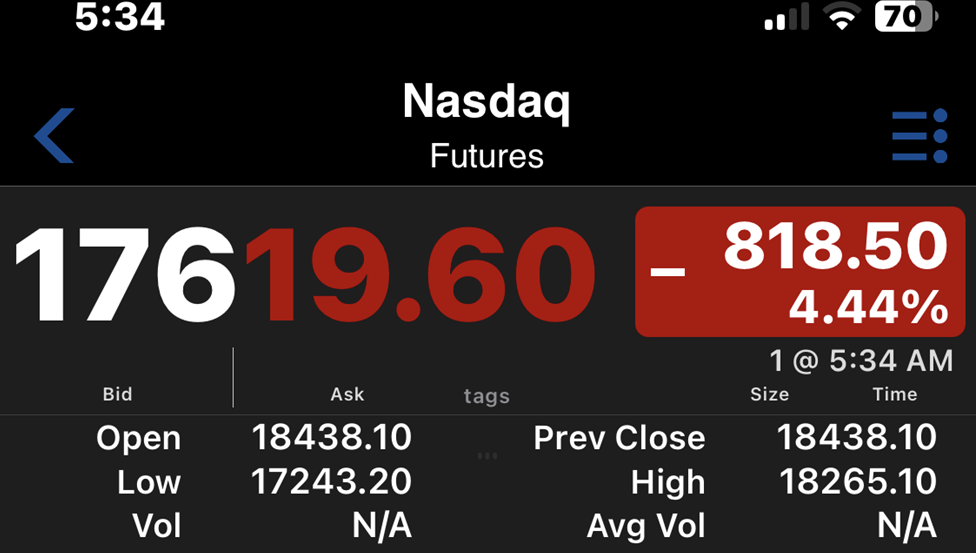
Task: Tap the three-dot page indicator
Action: pyautogui.click(x=487, y=456)
